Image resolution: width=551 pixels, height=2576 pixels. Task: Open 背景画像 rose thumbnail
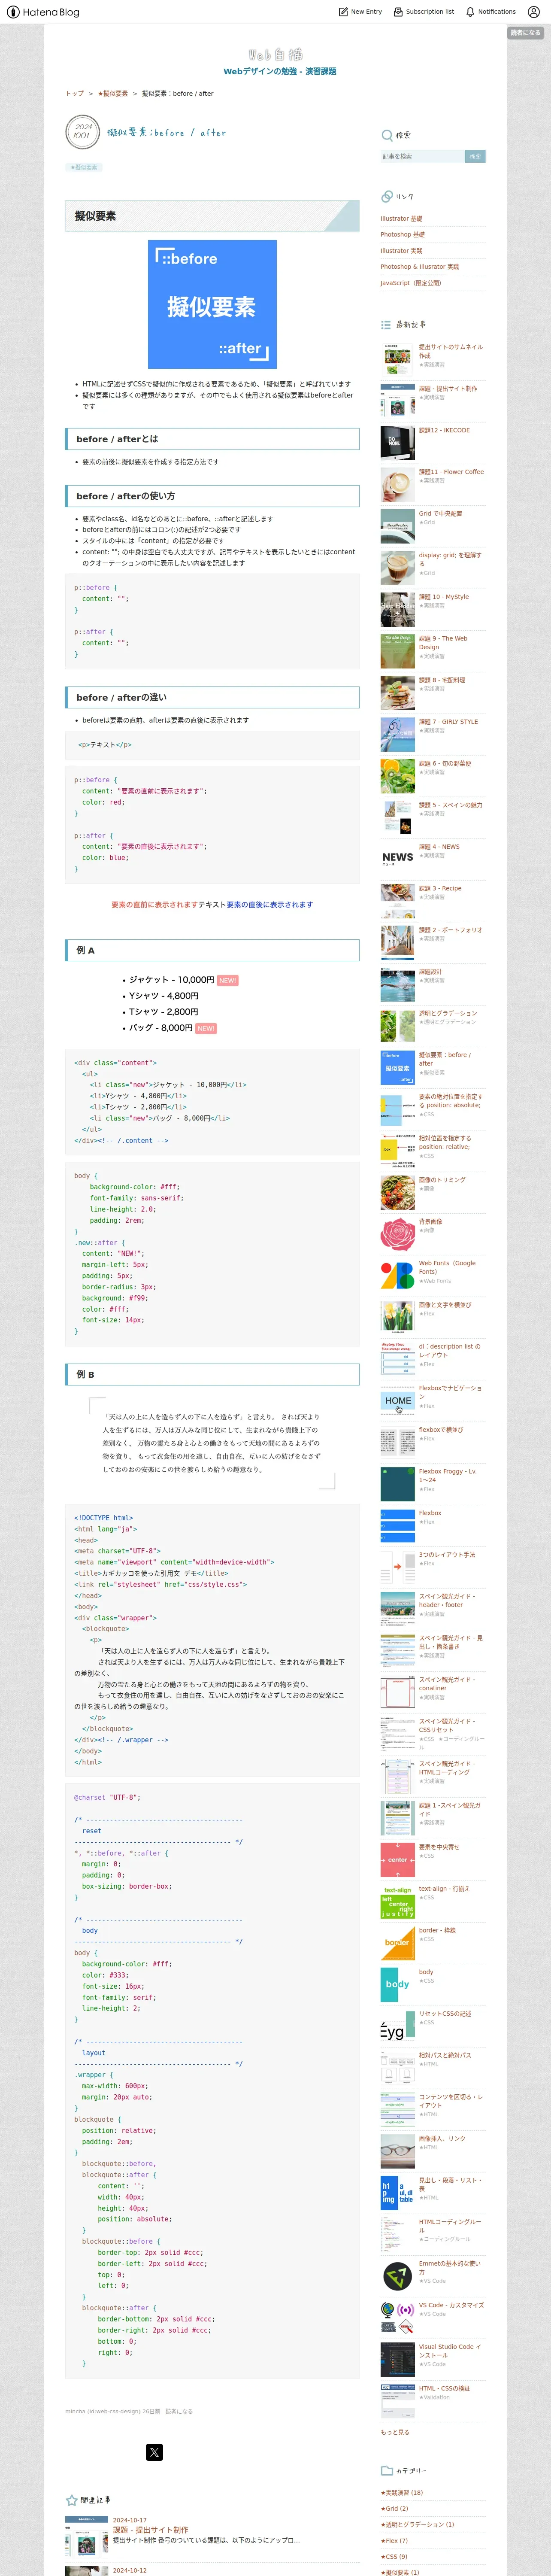click(x=397, y=1233)
